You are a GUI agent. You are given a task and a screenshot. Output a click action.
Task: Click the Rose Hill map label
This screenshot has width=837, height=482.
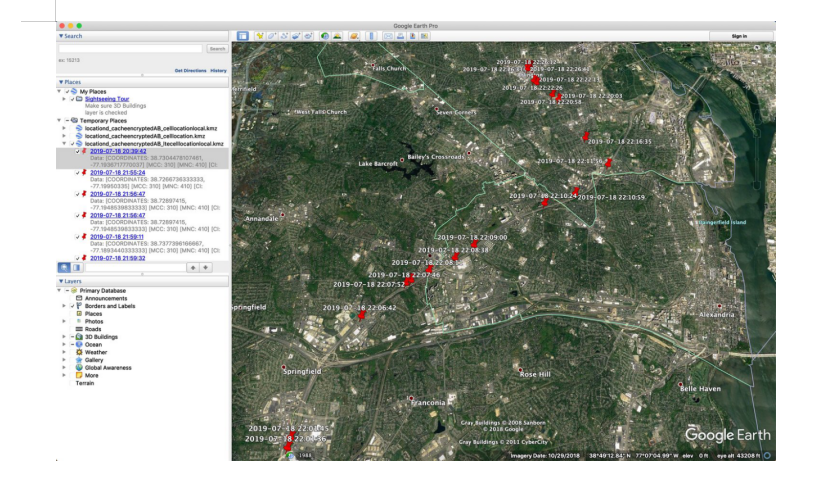(535, 374)
